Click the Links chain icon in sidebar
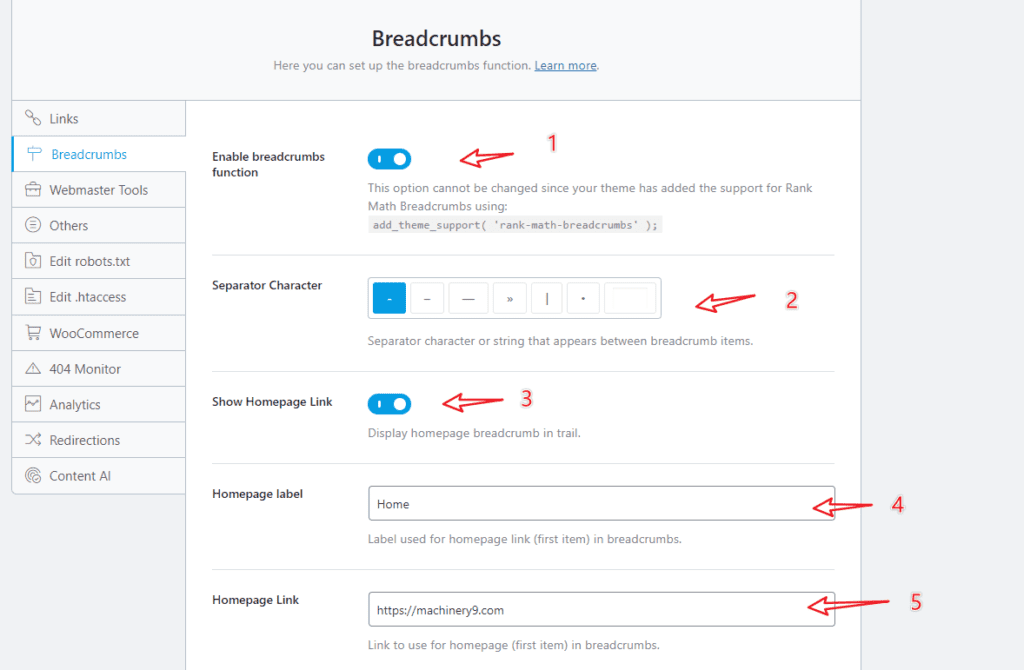 click(33, 118)
